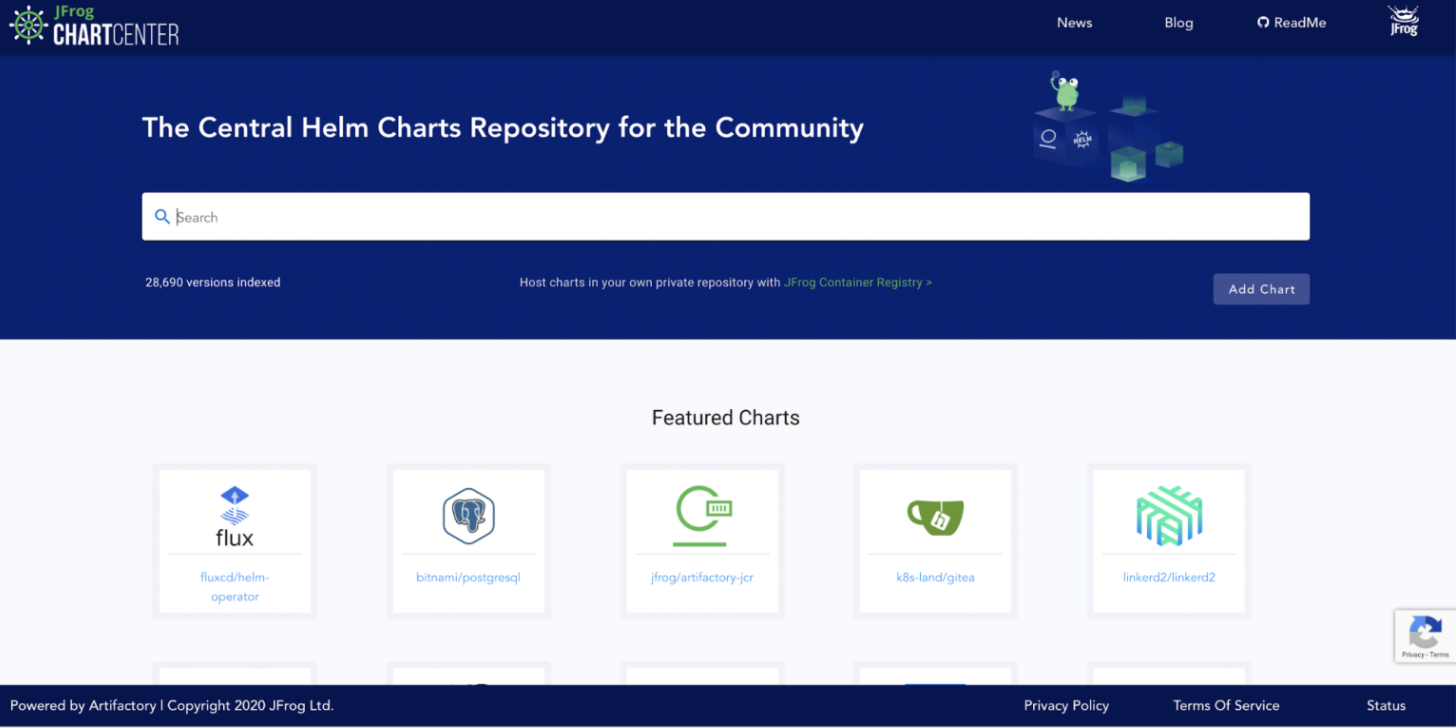This screenshot has width=1456, height=728.
Task: Click the search magnifier icon
Action: [x=162, y=216]
